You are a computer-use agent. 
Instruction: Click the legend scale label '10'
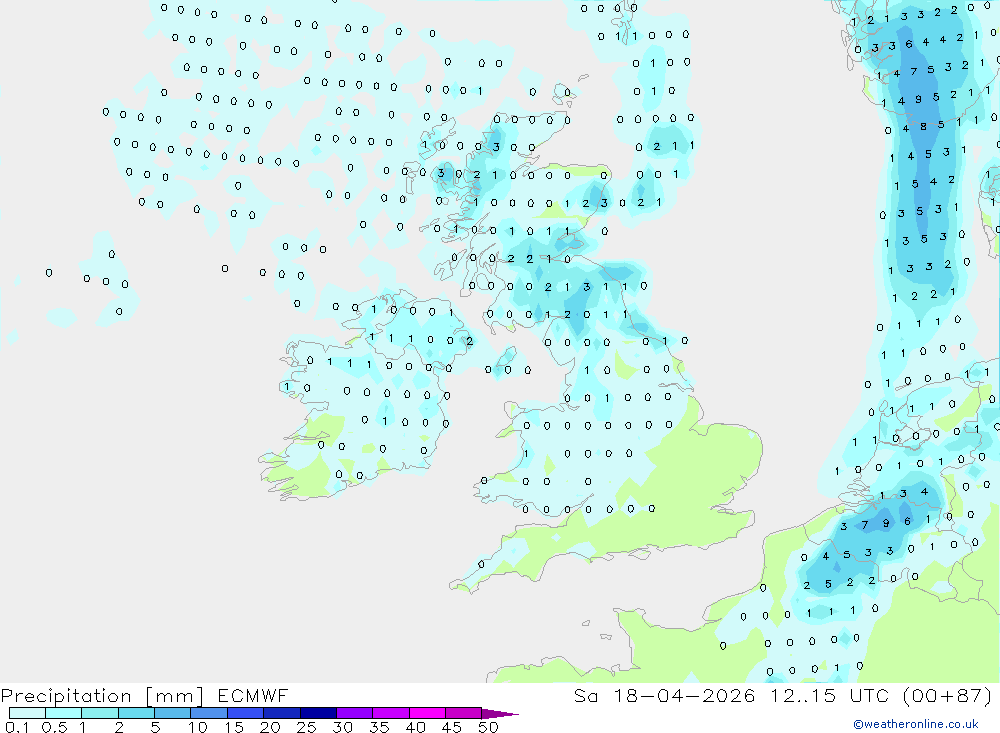(198, 727)
